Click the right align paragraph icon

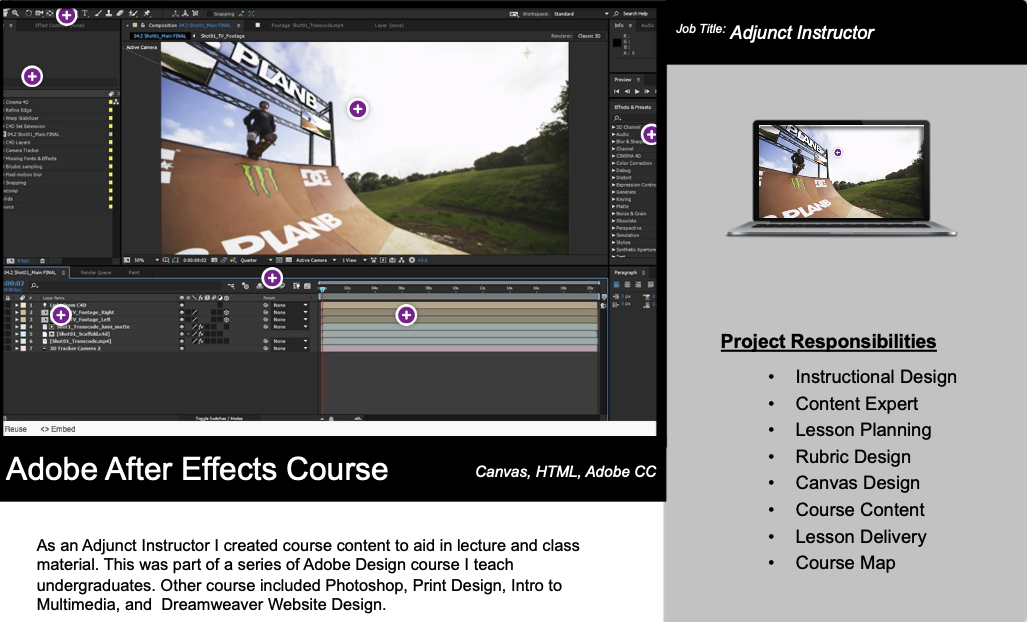pyautogui.click(x=638, y=284)
